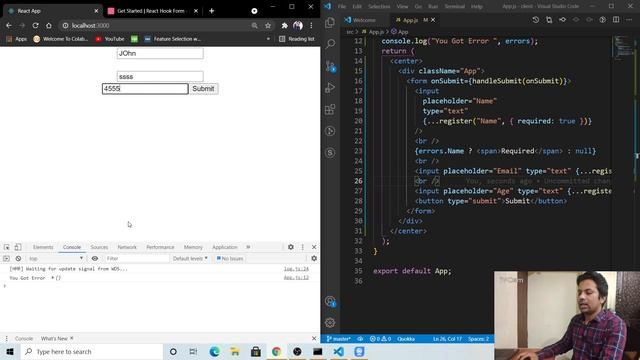Switch to the Network tab in DevTools

pyautogui.click(x=127, y=247)
